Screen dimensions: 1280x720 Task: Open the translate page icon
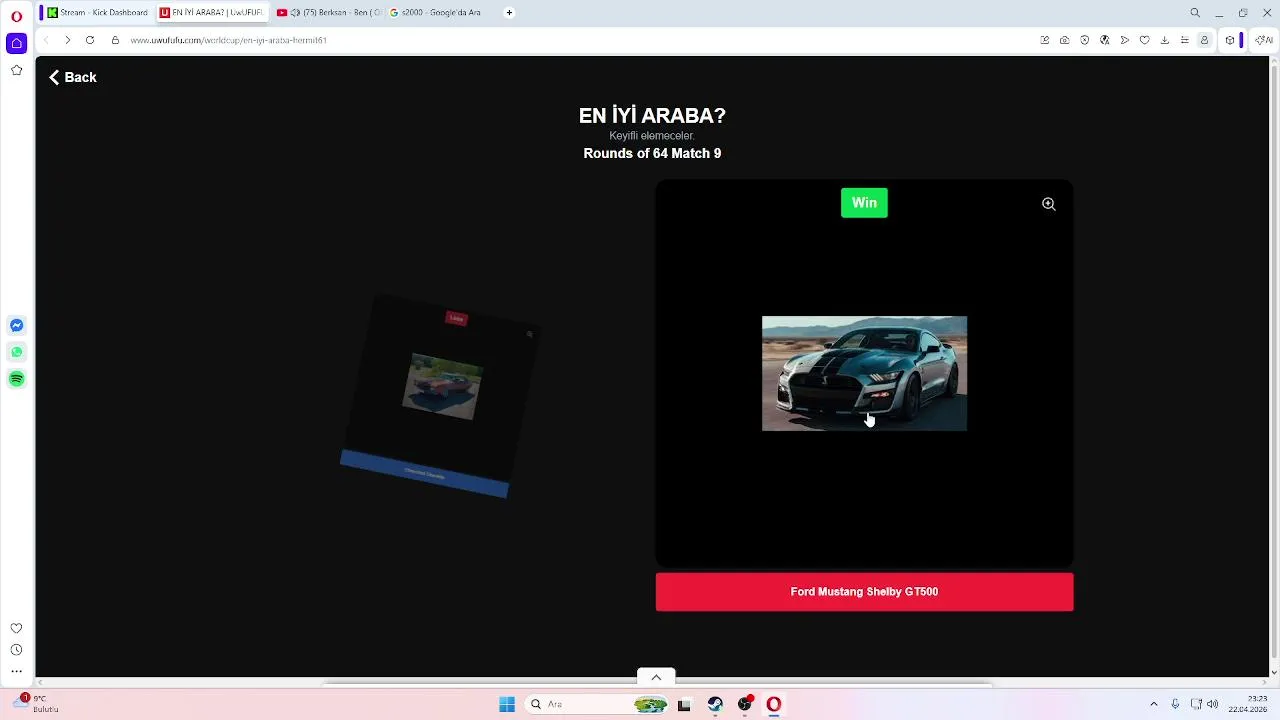(1105, 40)
